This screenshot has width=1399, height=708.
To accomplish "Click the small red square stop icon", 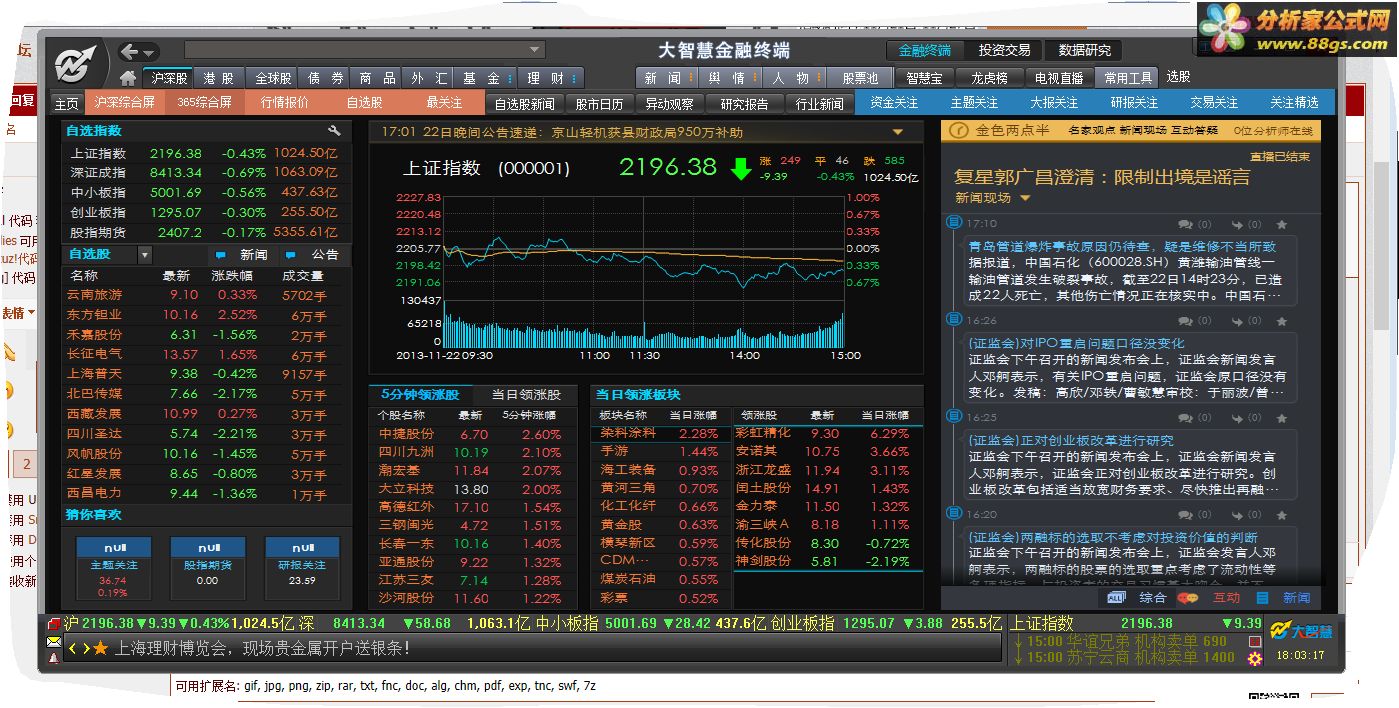I will [x=1255, y=641].
